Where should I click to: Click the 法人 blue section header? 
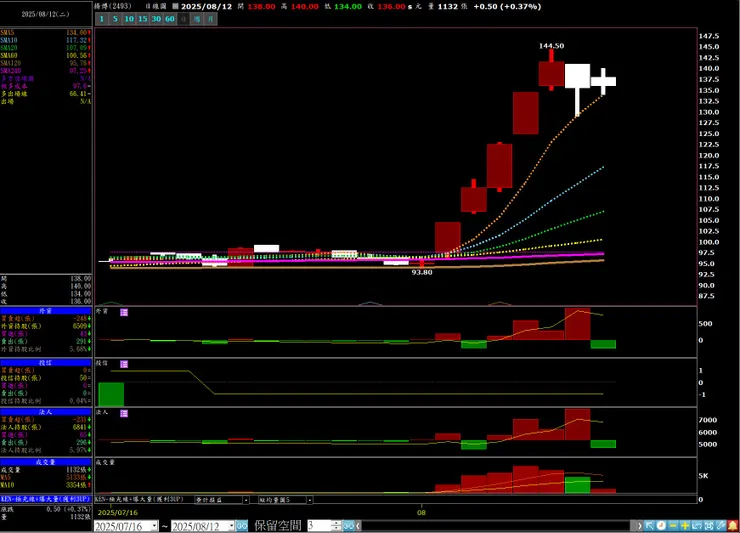(x=46, y=412)
